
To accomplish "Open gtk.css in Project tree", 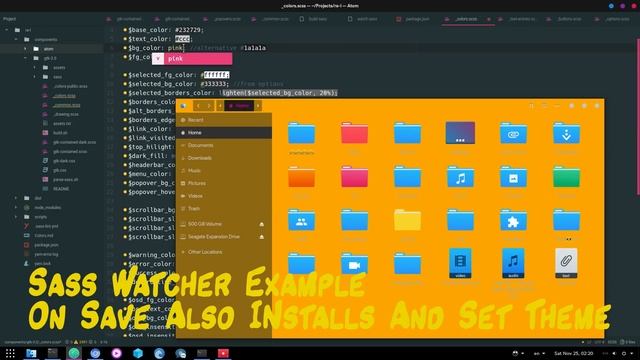I will [x=60, y=170].
